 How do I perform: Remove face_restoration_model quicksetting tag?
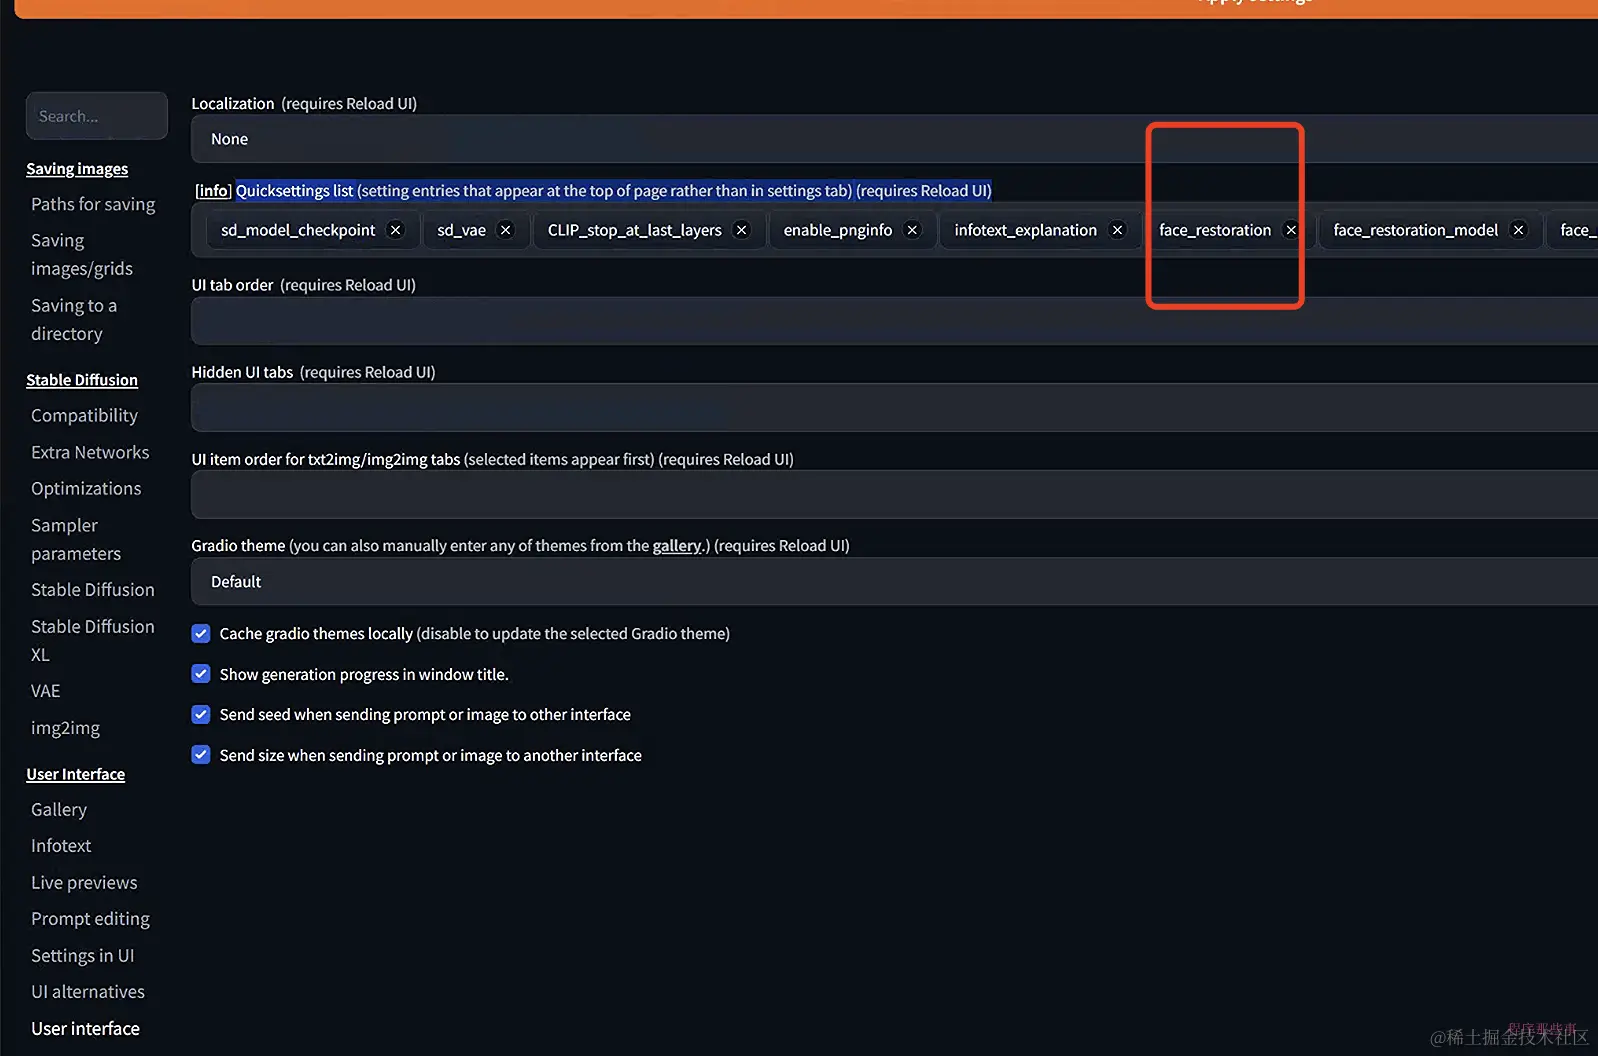coord(1519,230)
